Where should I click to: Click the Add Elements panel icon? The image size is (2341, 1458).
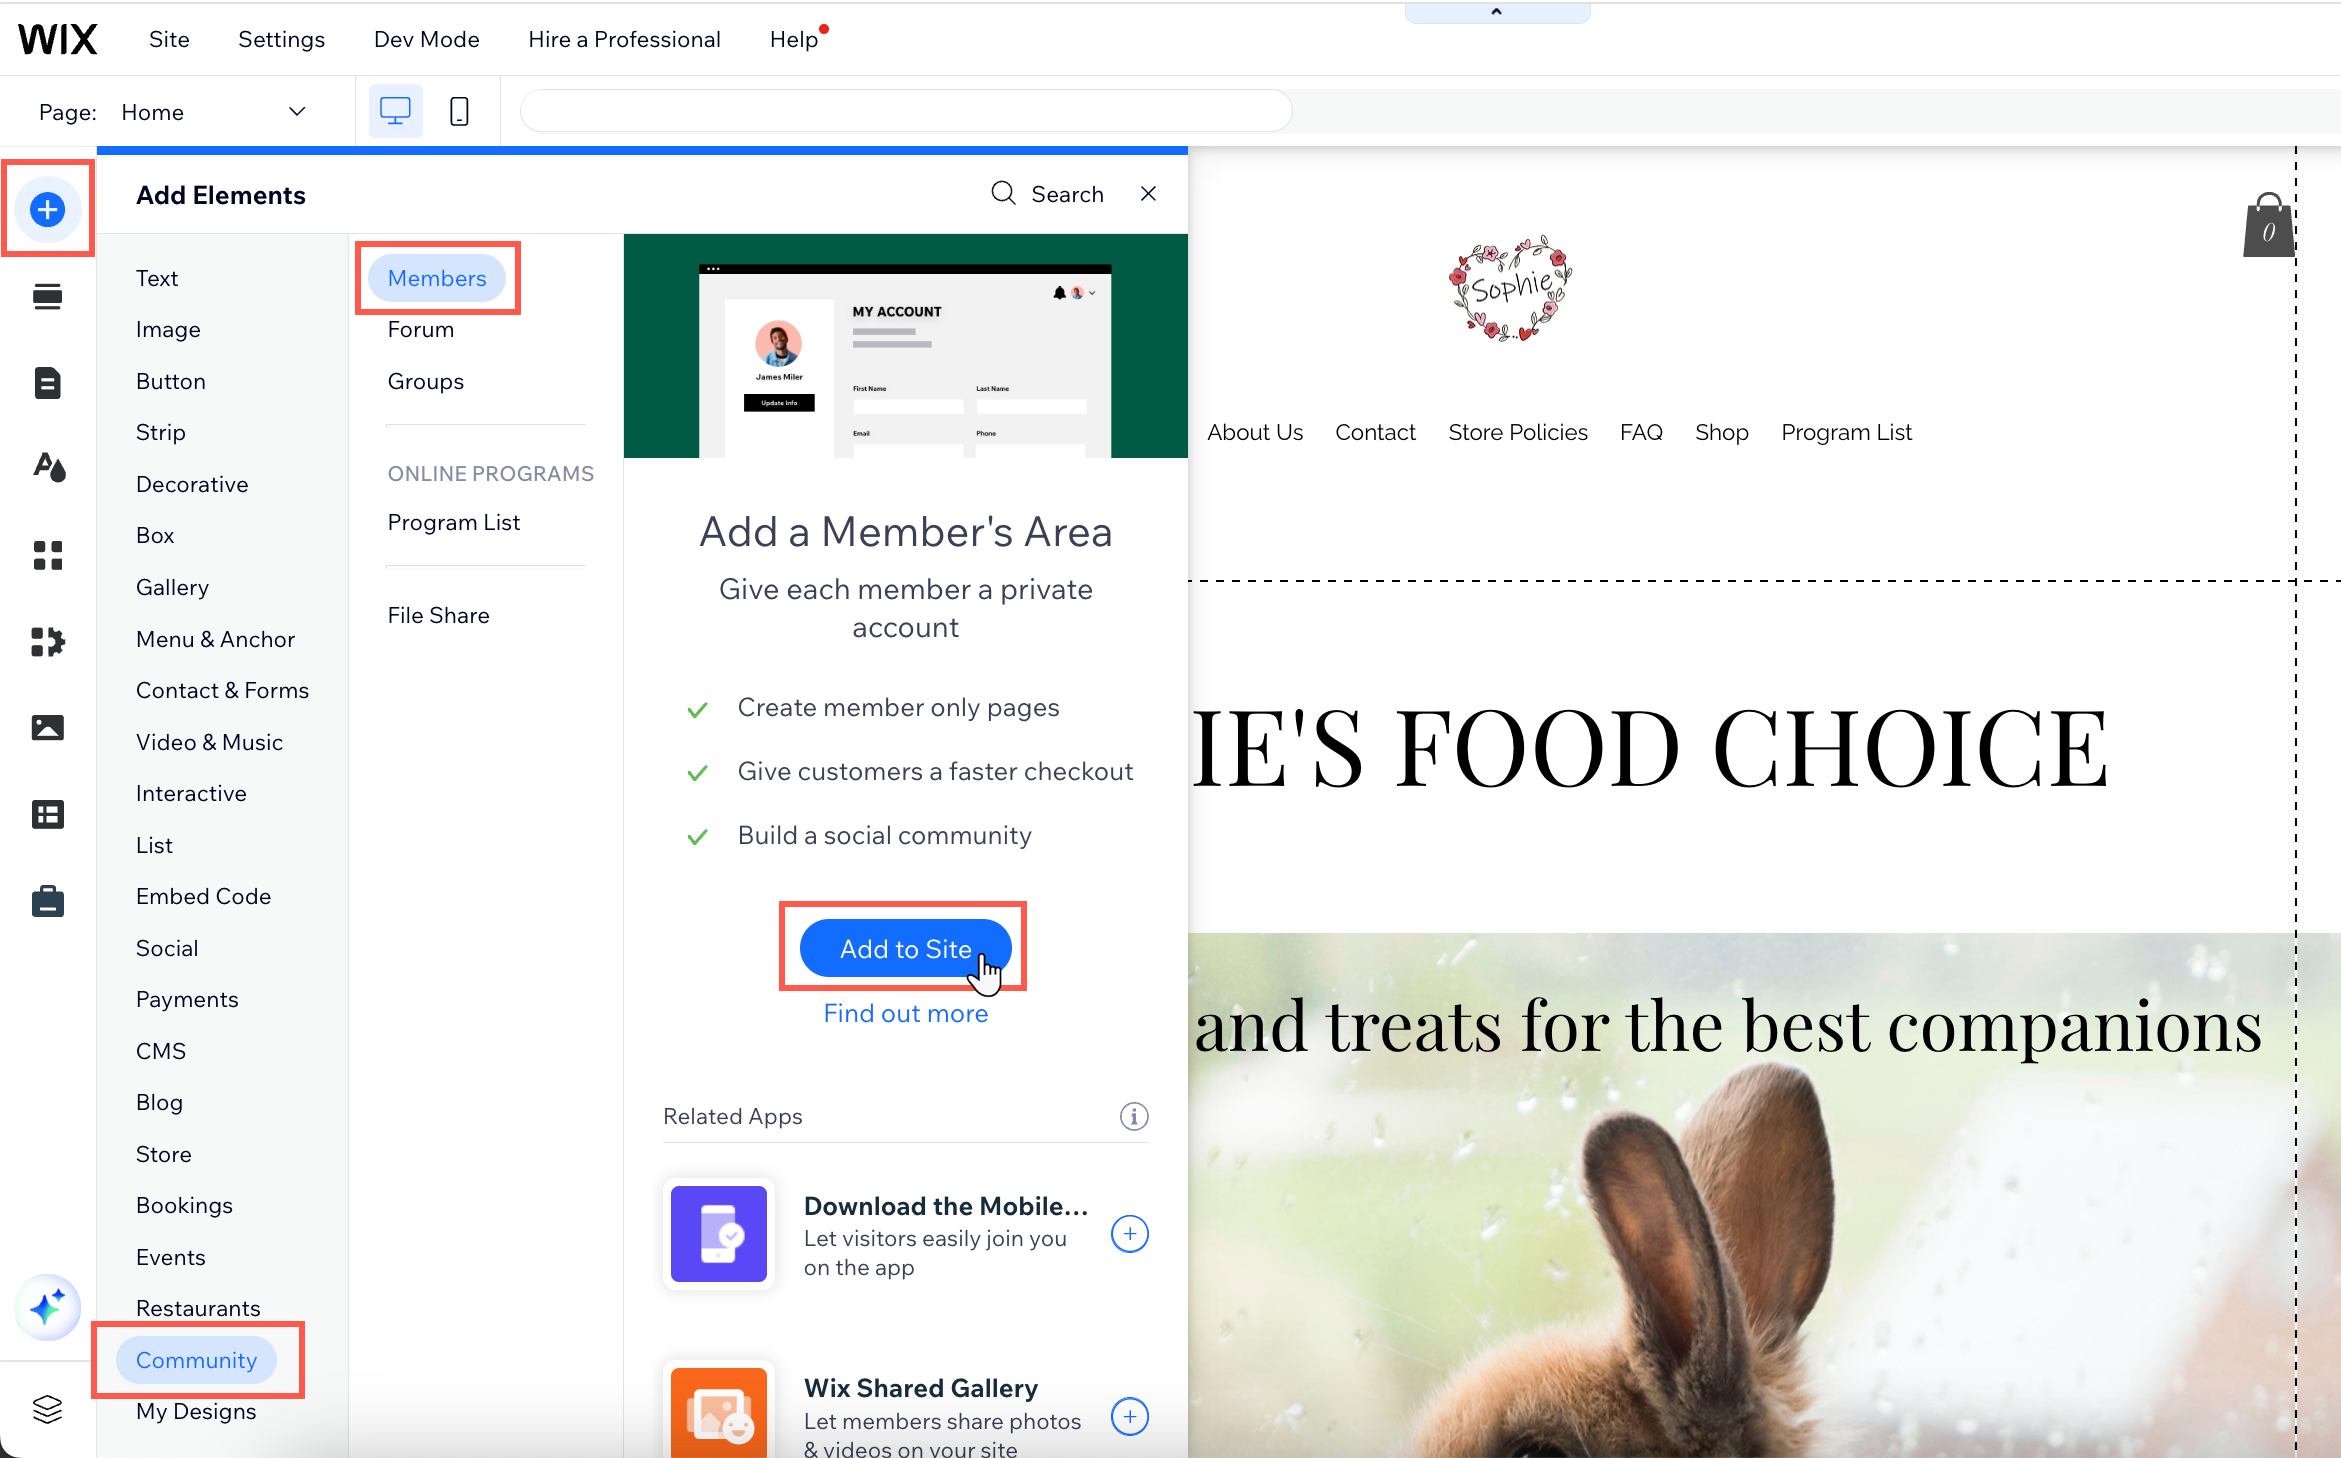[x=45, y=210]
